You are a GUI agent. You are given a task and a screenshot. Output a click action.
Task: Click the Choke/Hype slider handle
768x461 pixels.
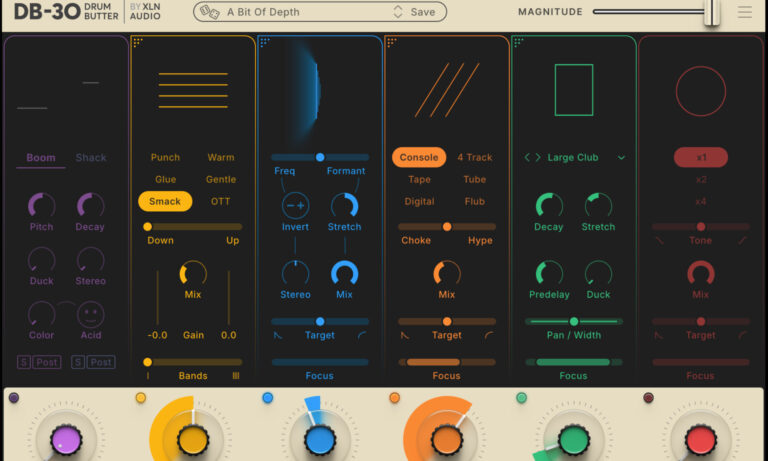pos(447,227)
